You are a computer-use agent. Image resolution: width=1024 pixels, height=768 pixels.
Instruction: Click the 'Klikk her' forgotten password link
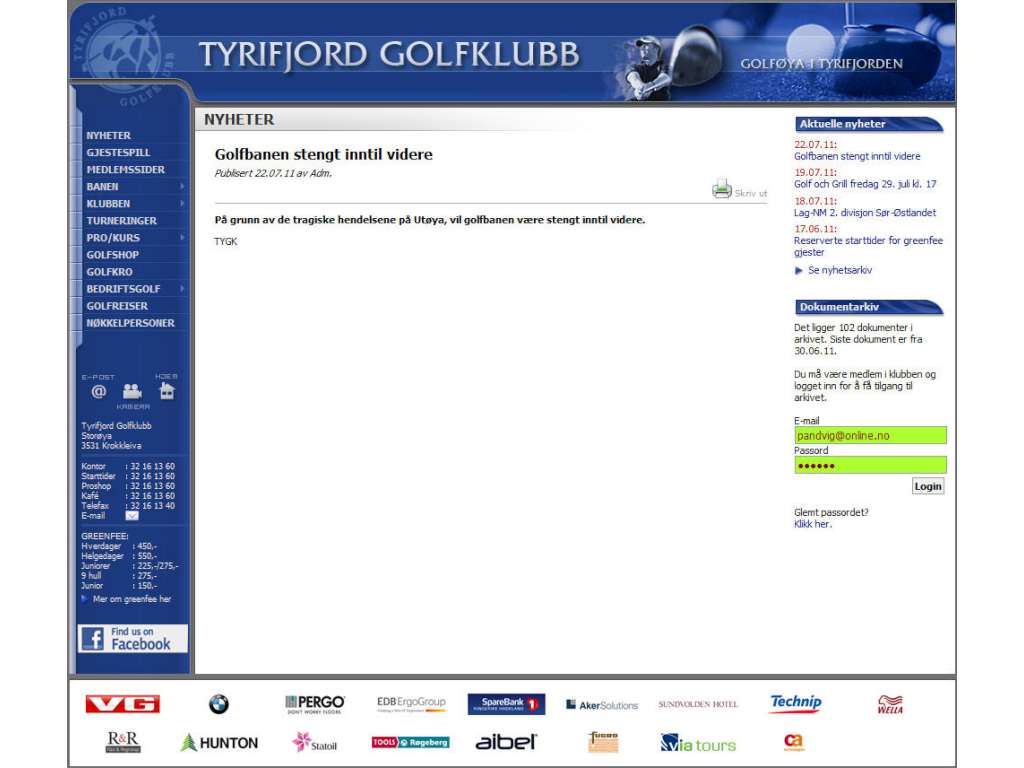point(812,524)
